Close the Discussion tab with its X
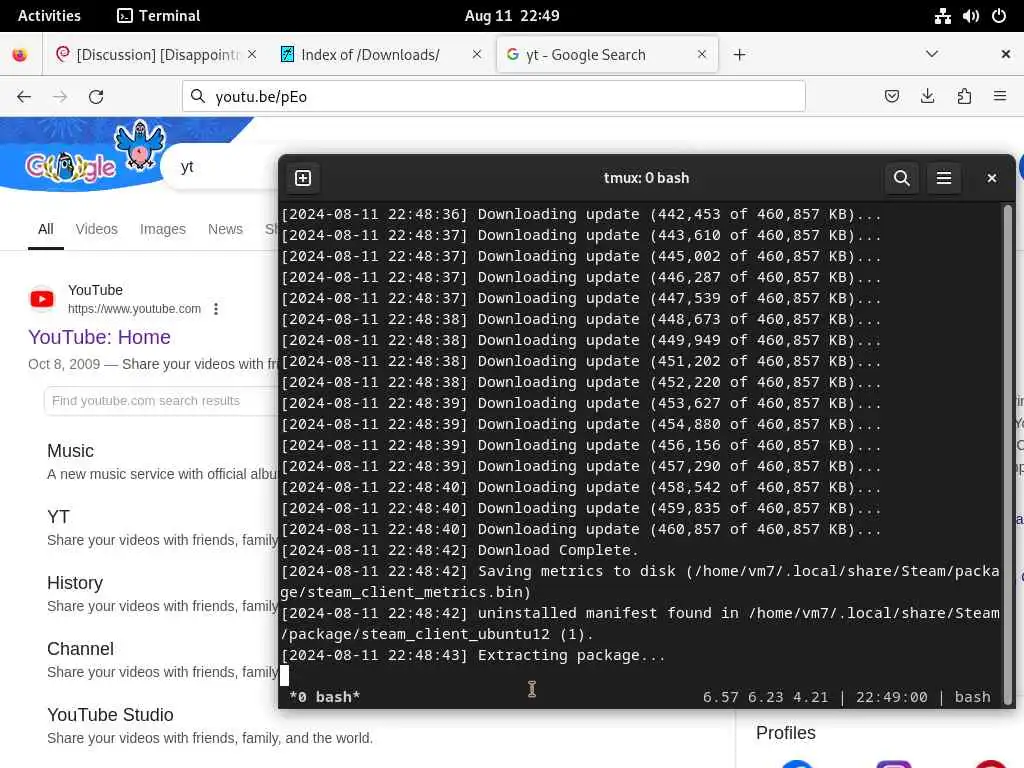The image size is (1024, 768). point(252,54)
